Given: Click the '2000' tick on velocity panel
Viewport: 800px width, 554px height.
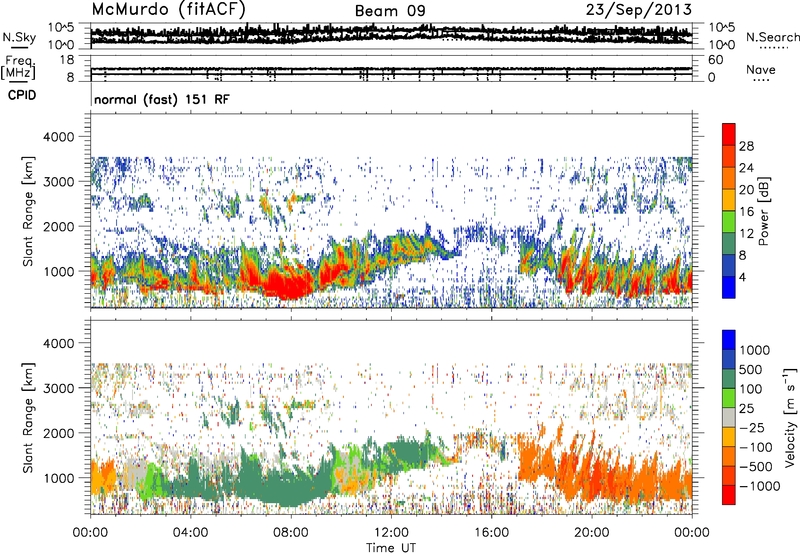Looking at the screenshot, I should (x=61, y=433).
